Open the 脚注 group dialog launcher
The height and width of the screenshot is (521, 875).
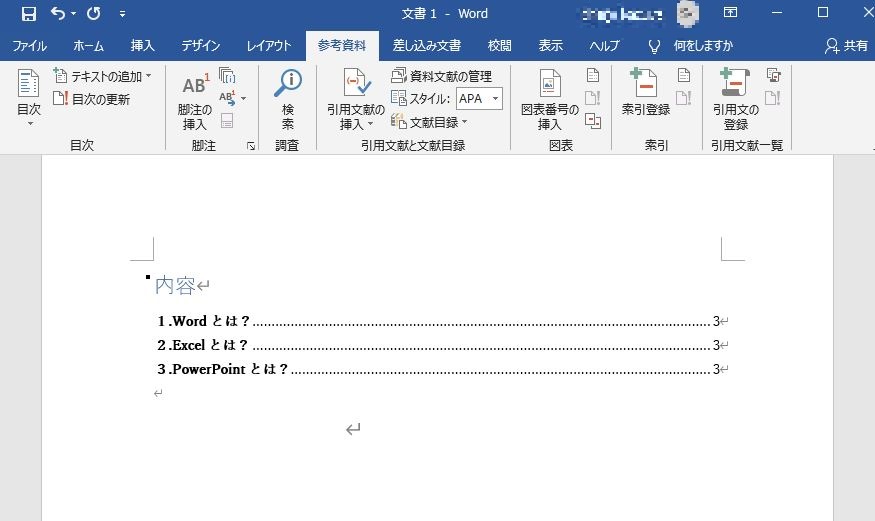(251, 146)
